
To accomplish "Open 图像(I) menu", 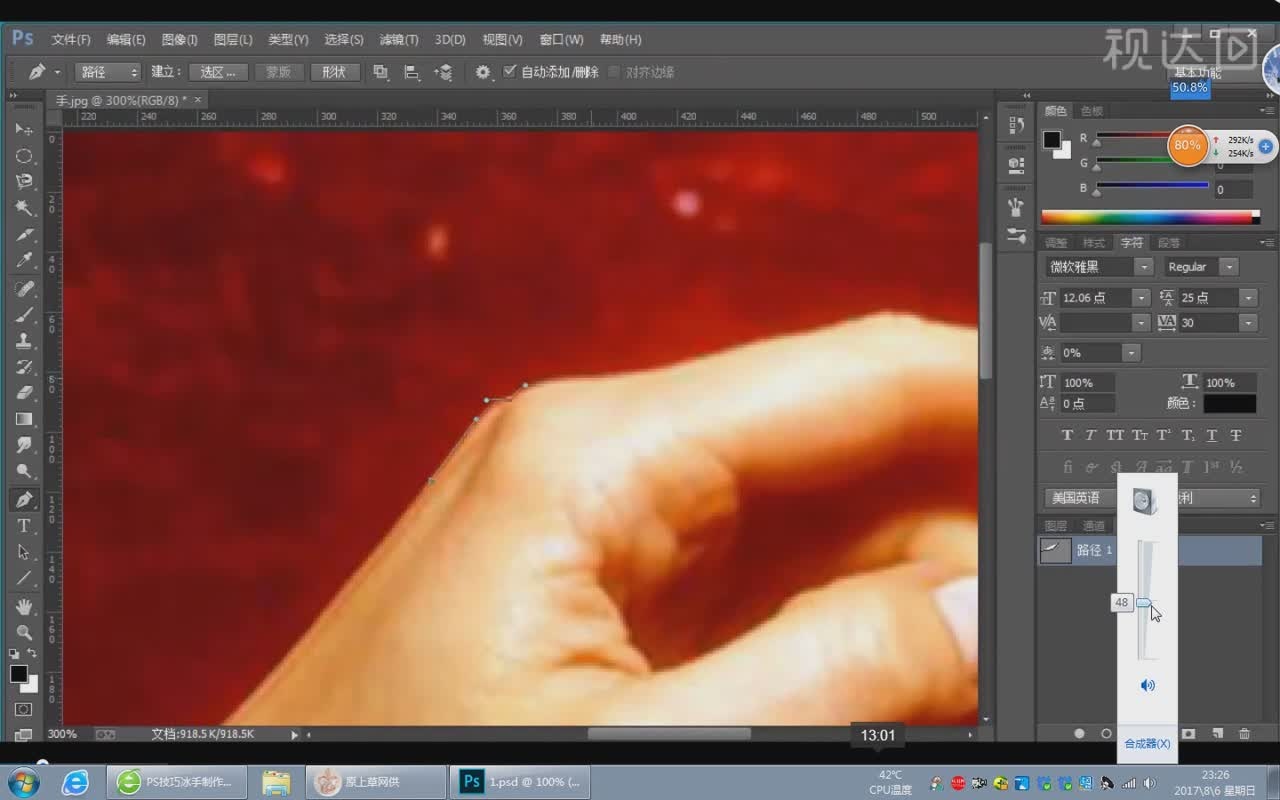I will point(179,40).
